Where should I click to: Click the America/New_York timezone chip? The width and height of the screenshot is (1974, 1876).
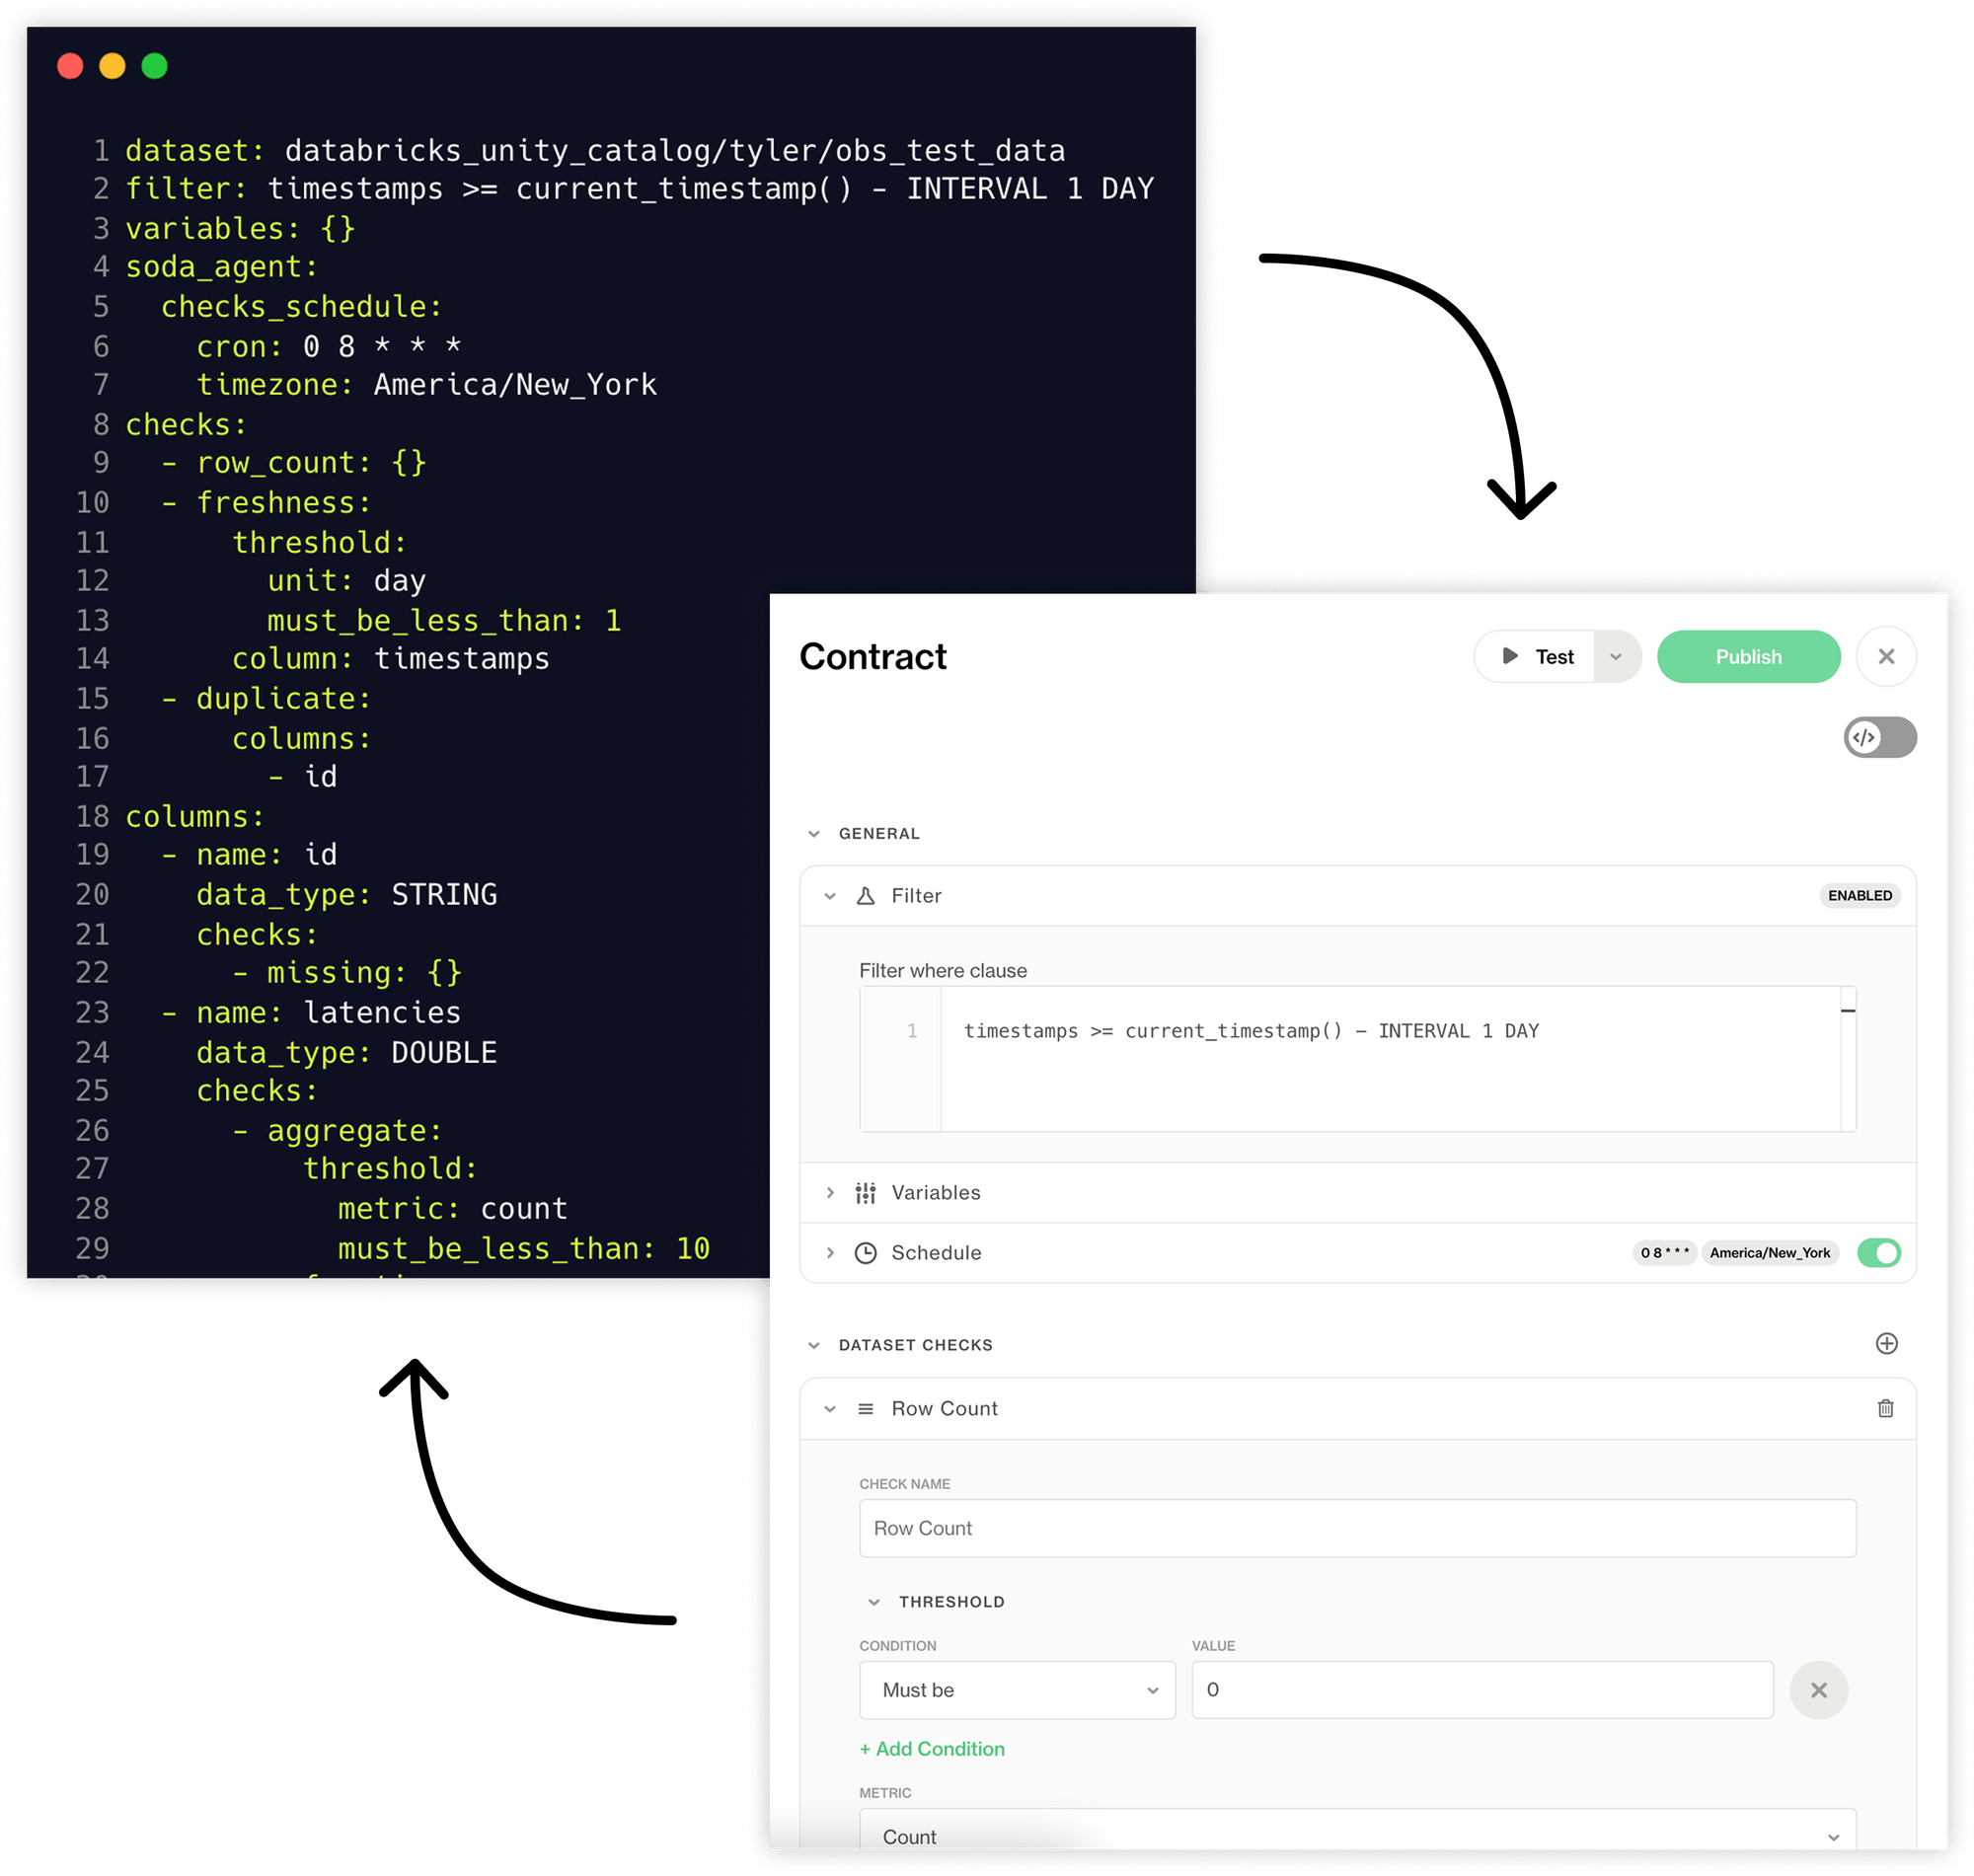click(x=1770, y=1252)
